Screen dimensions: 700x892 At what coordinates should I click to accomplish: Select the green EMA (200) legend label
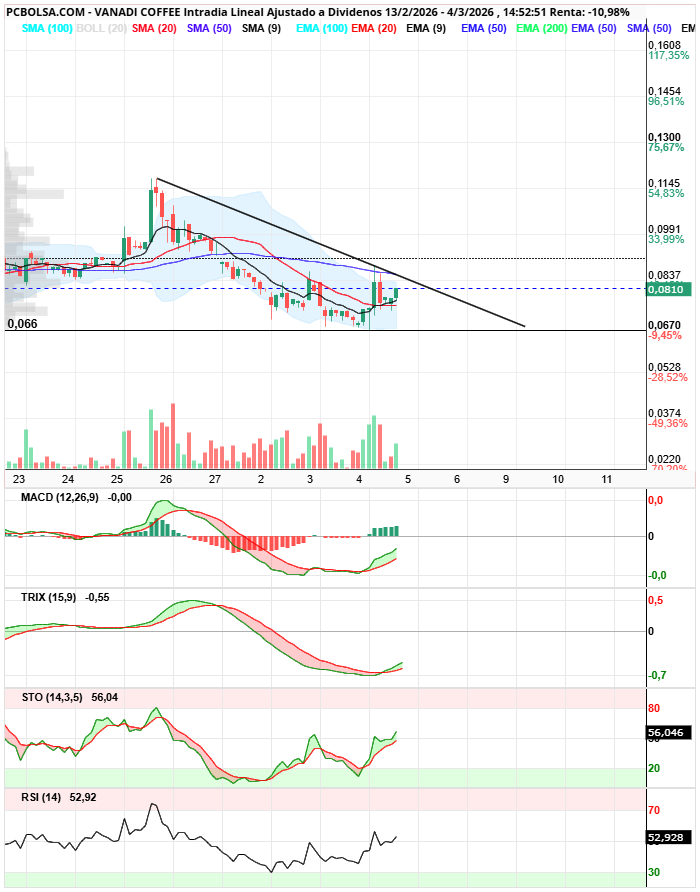[541, 28]
